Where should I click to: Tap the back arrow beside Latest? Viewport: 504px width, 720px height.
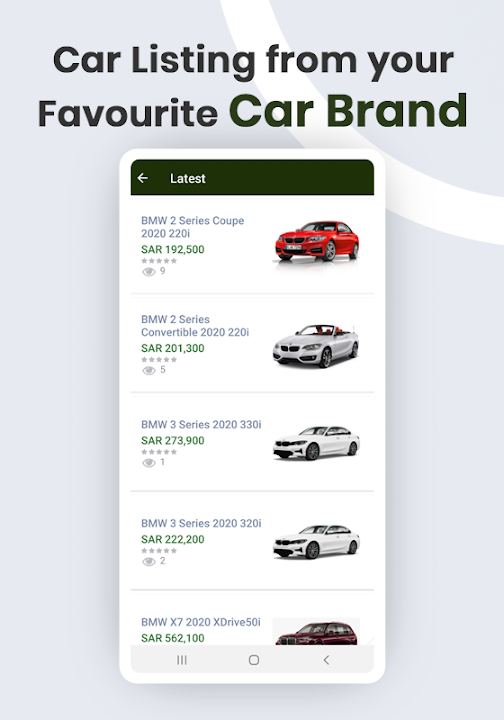[143, 178]
